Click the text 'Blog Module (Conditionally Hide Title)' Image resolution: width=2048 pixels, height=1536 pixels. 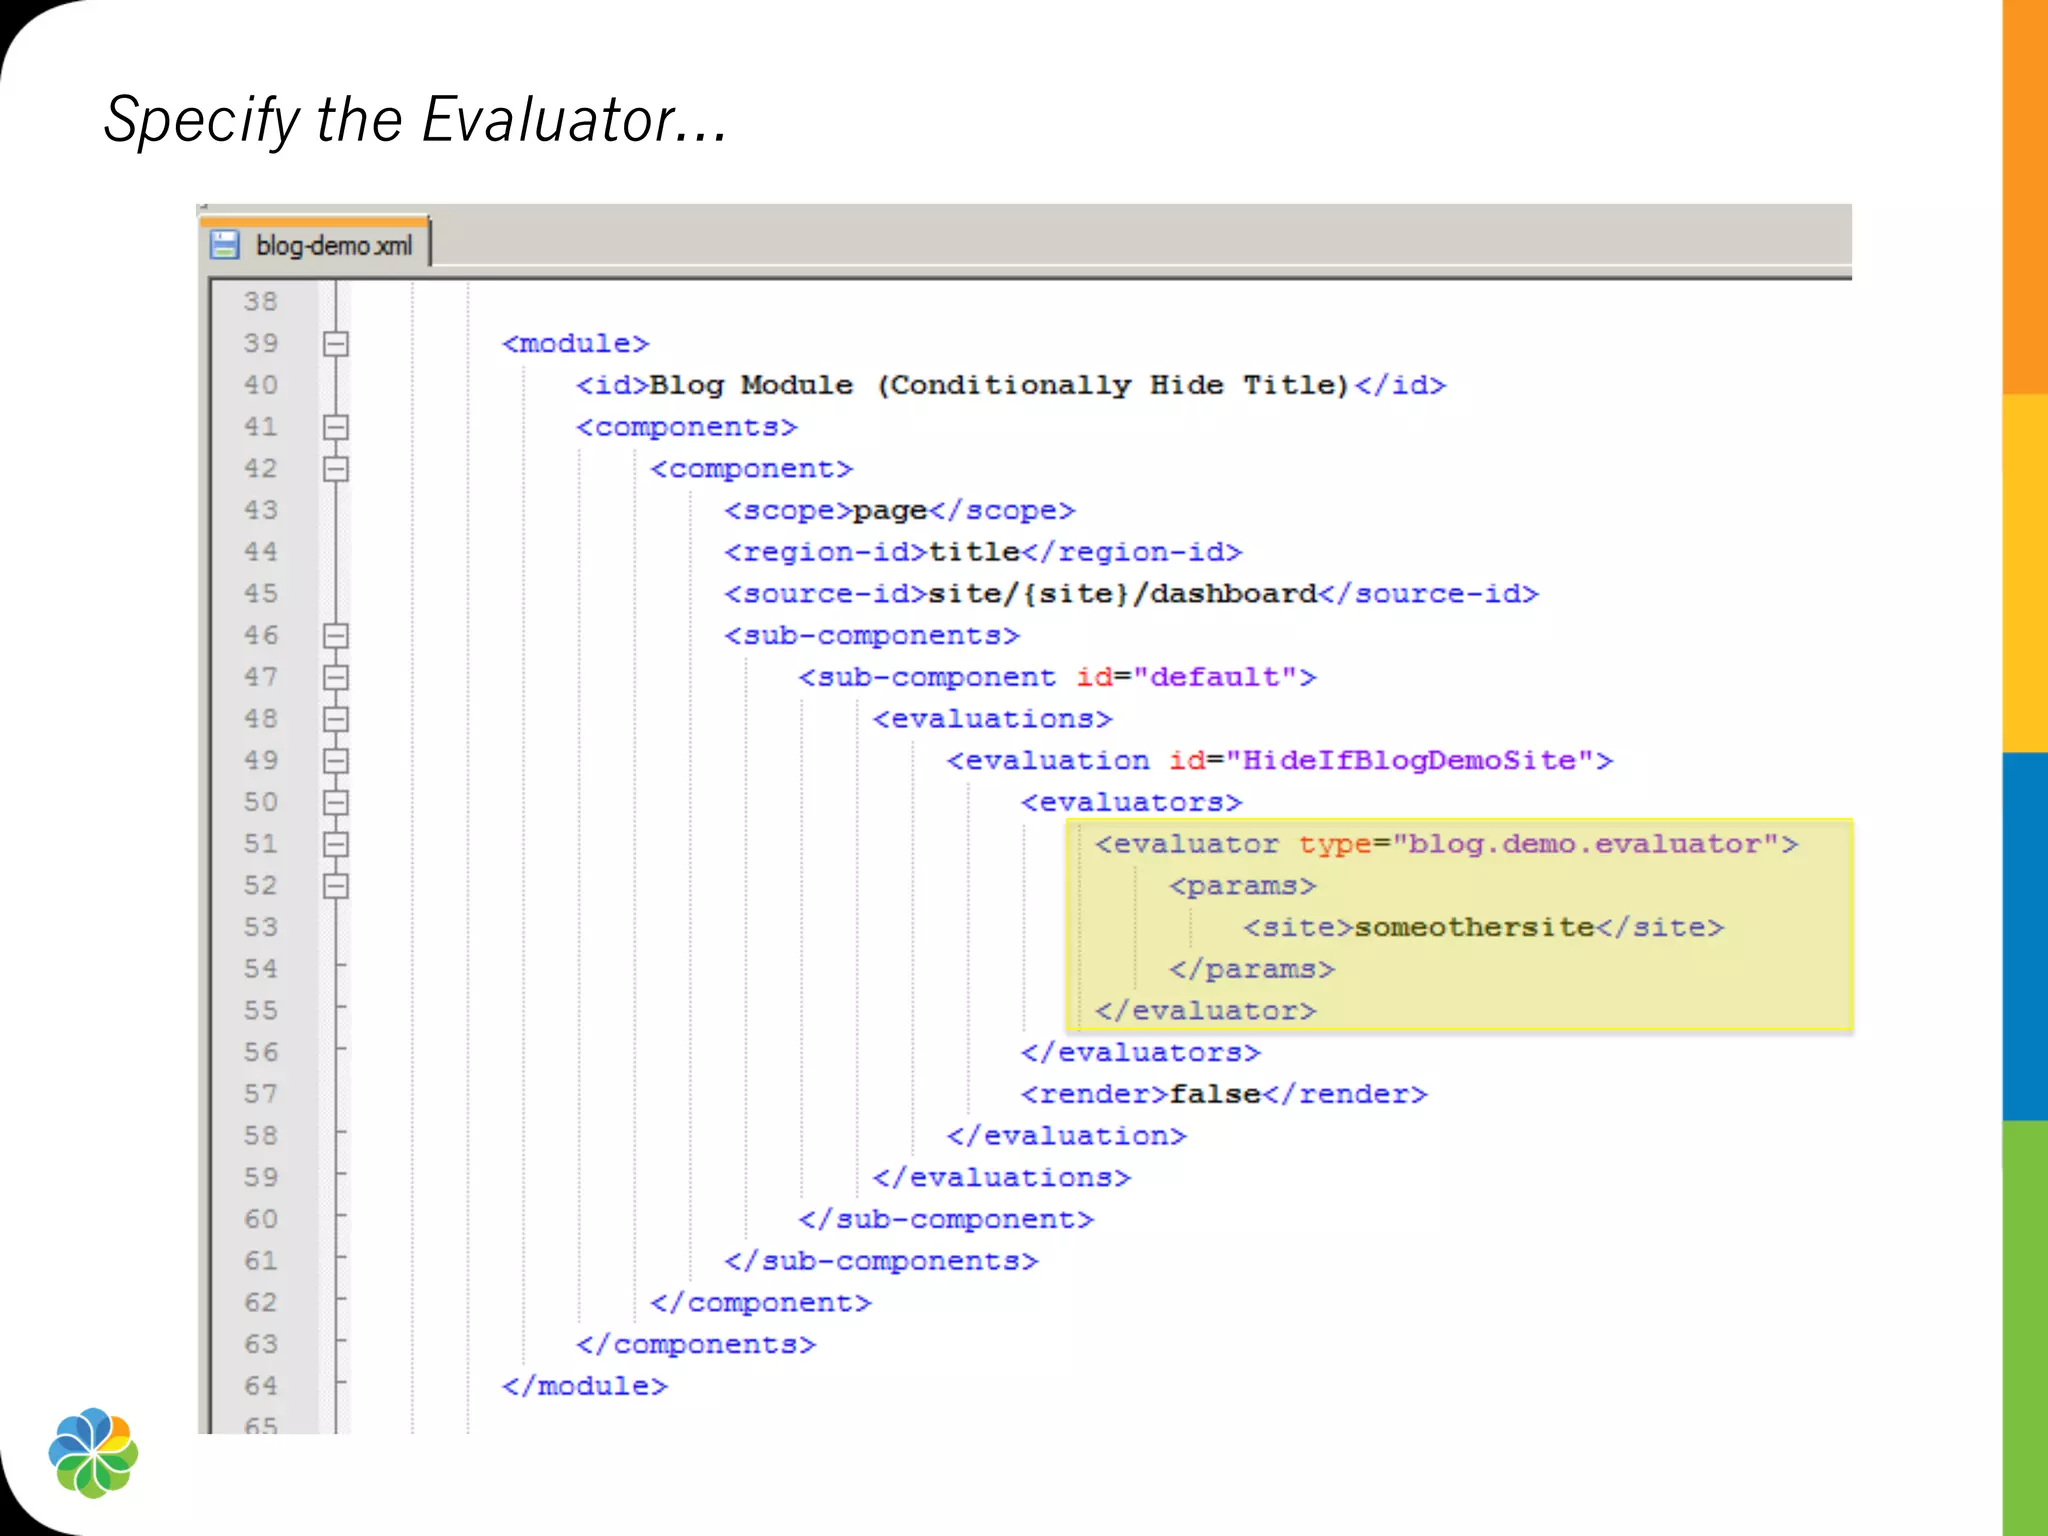pos(1001,385)
